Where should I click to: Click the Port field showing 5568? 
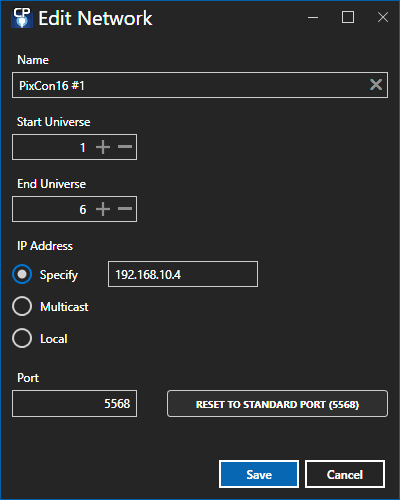pos(74,403)
